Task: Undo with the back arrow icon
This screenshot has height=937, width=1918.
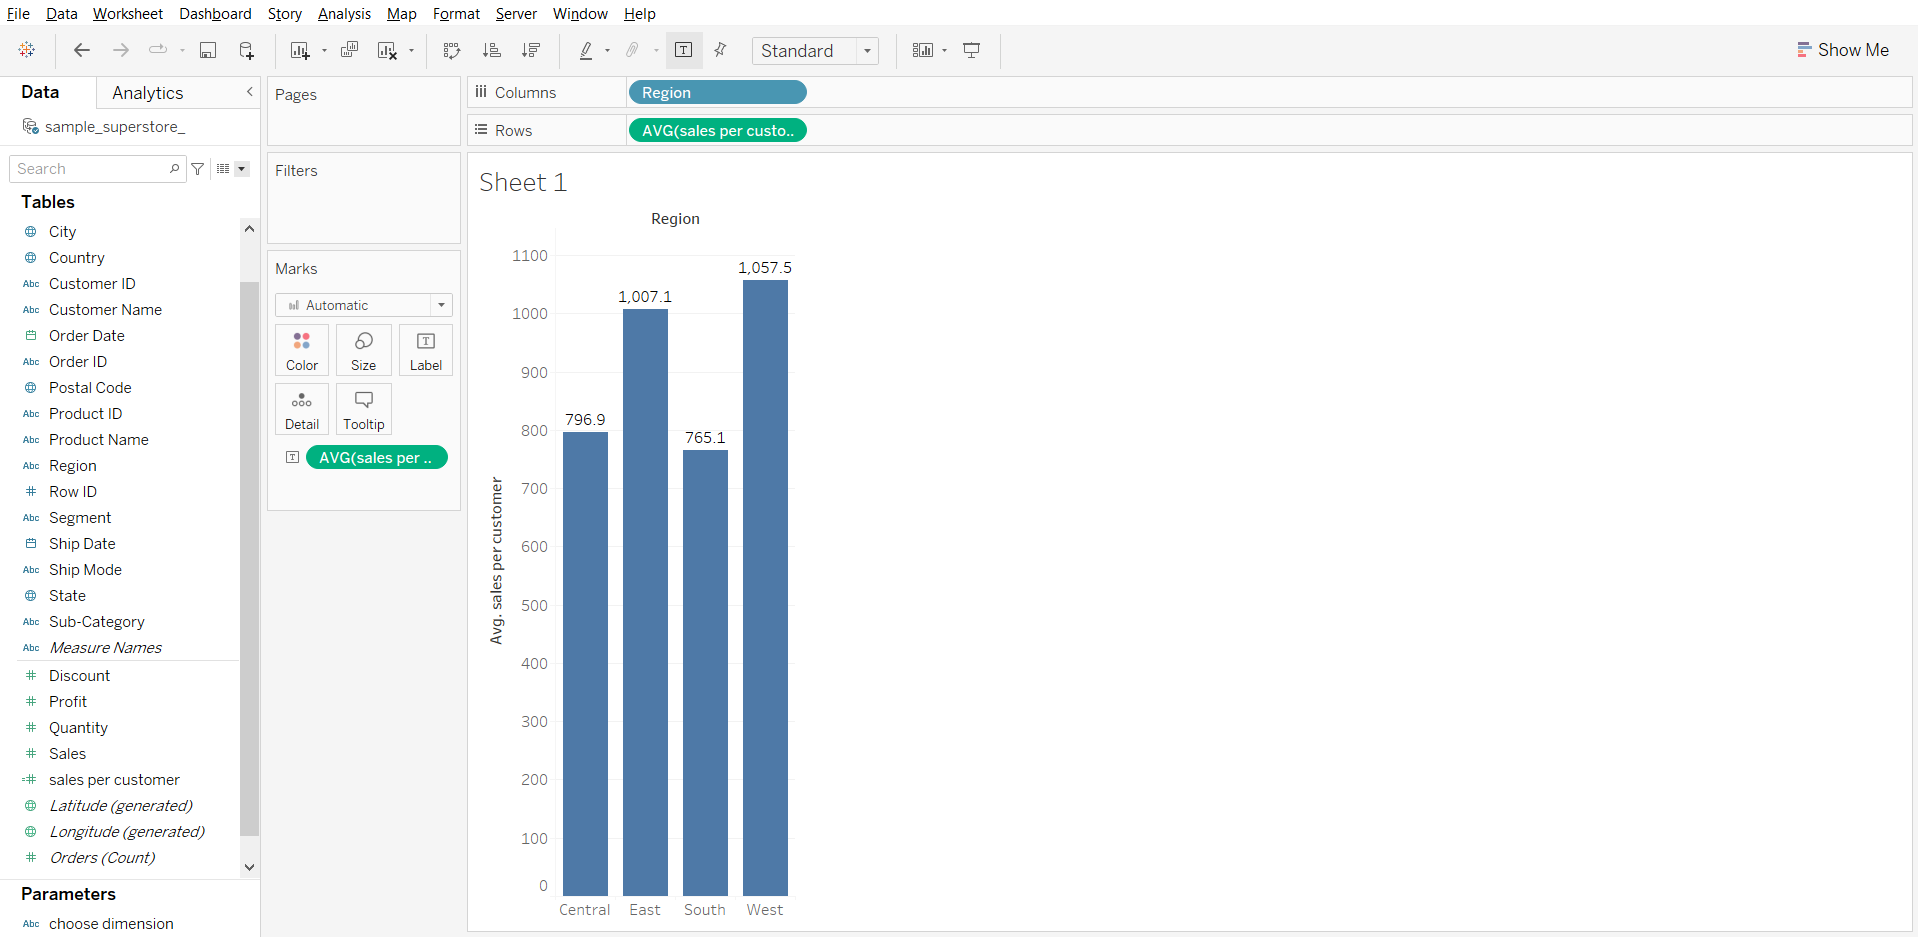Action: pos(82,50)
